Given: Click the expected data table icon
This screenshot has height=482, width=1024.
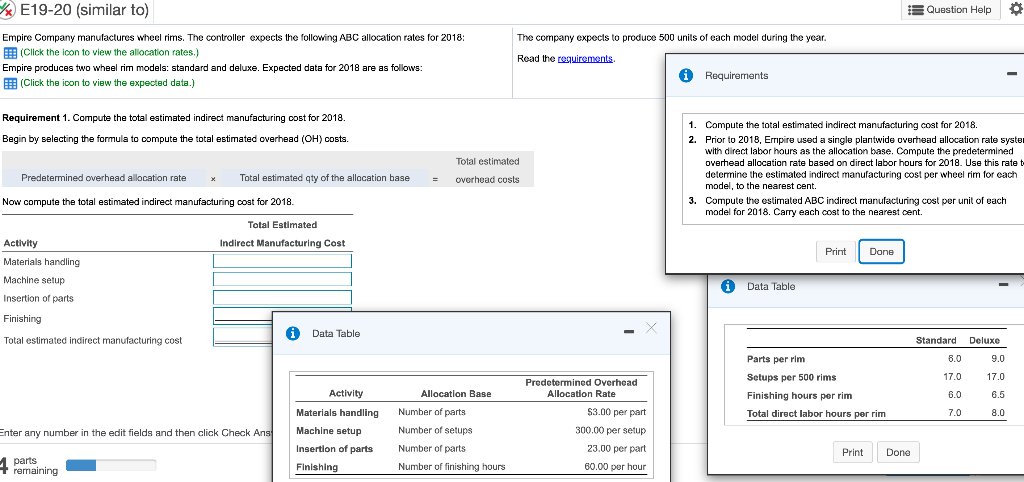Looking at the screenshot, I should 10,84.
